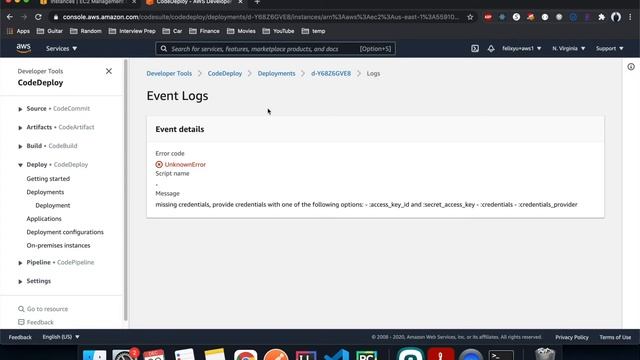Switch to the EC2 Management browser tab
This screenshot has width=640, height=360.
88,2
